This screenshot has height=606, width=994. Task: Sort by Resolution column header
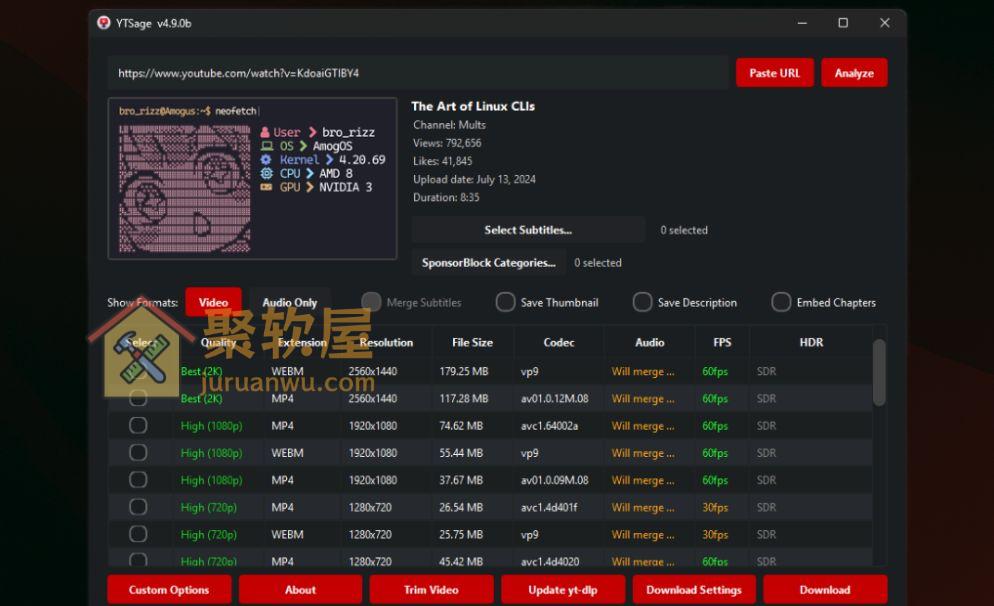(x=386, y=342)
